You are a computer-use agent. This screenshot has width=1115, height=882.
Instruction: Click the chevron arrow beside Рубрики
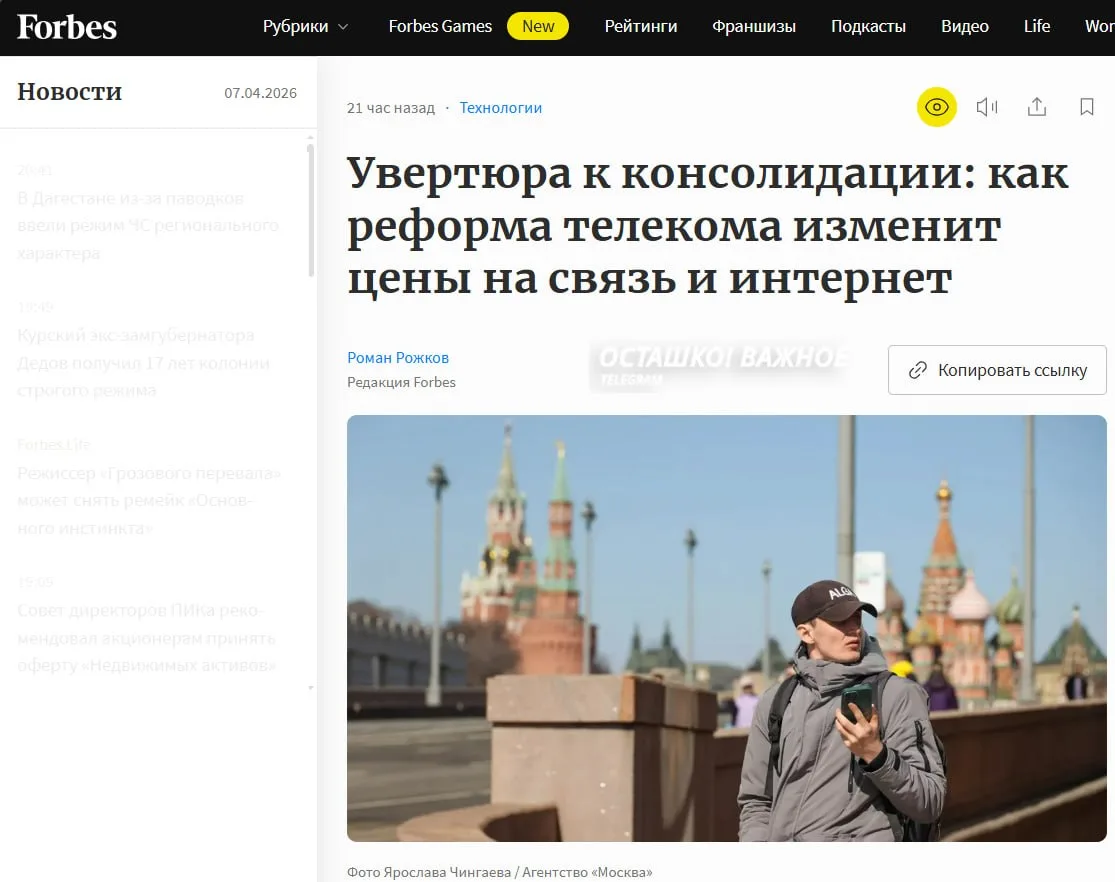[343, 27]
